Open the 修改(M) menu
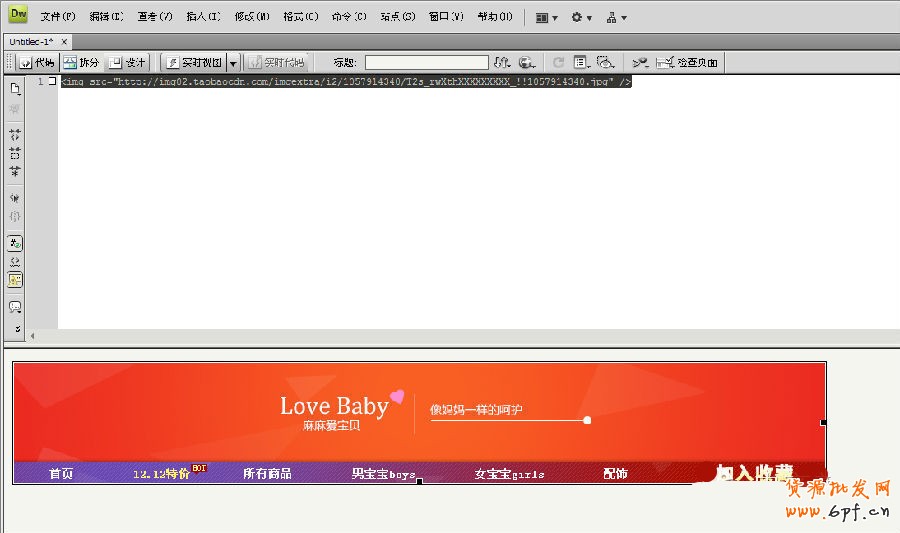Viewport: 900px width, 533px height. pos(252,17)
